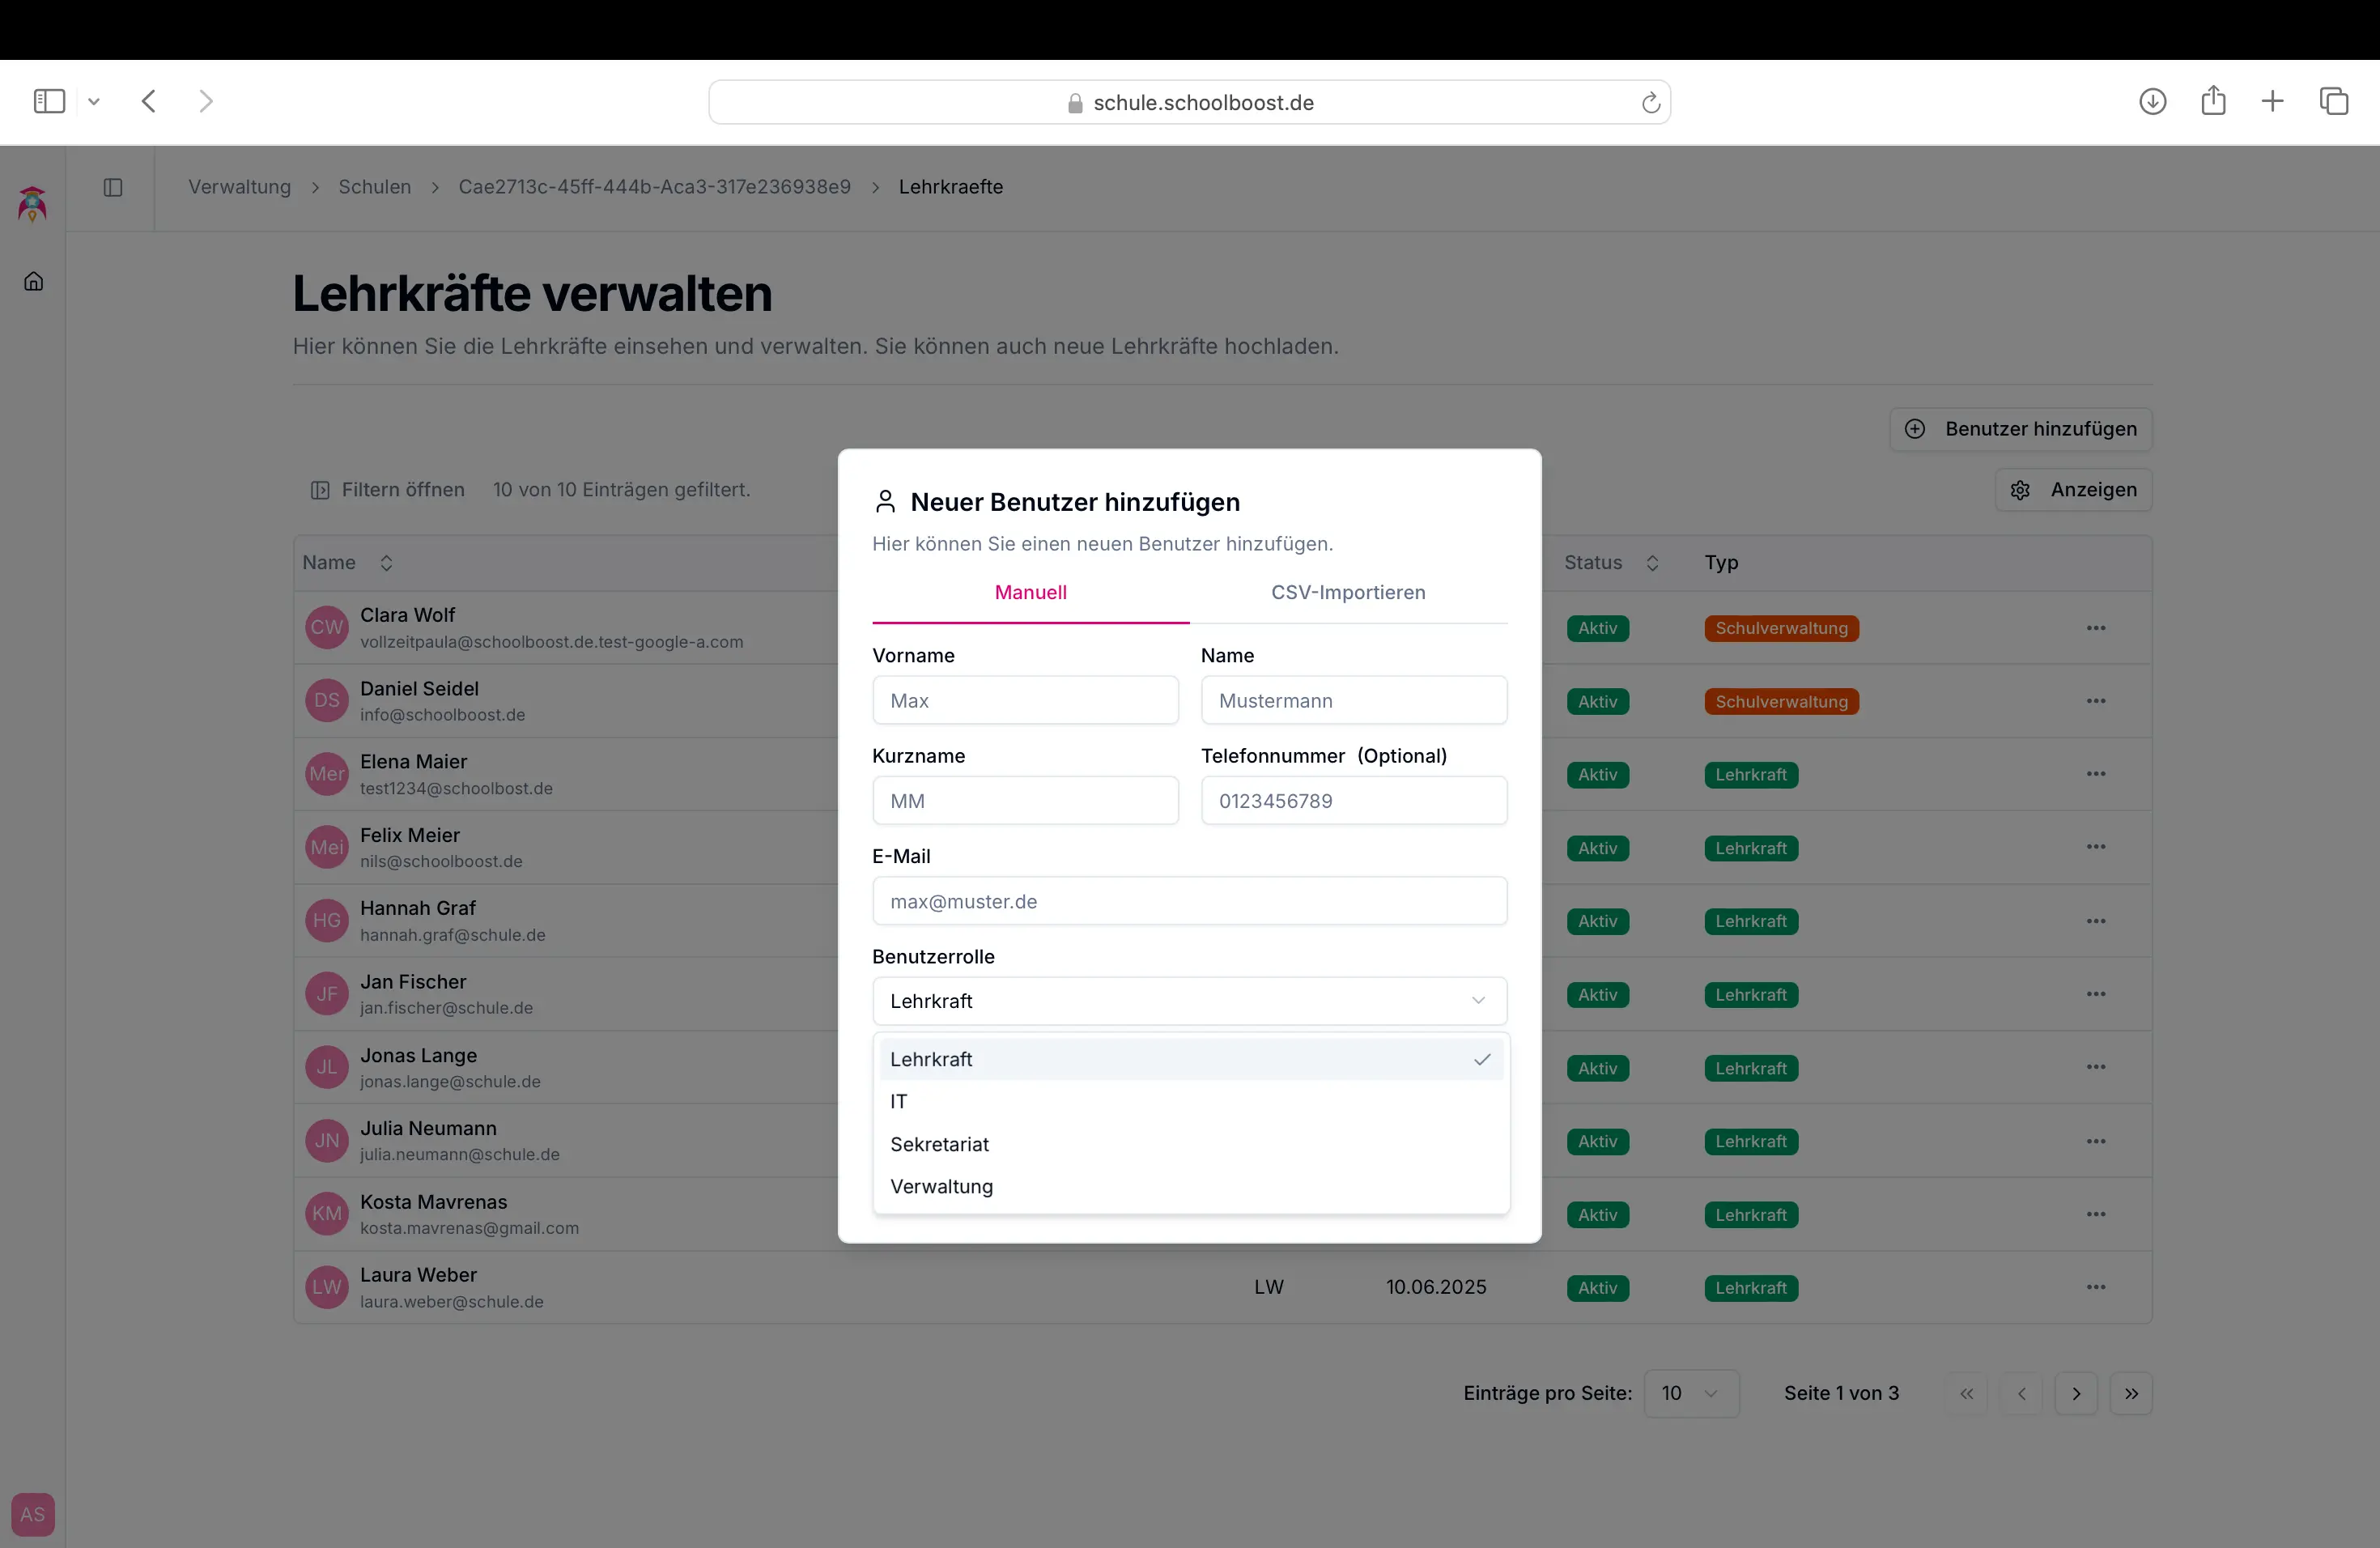Open new tab with plus icon

pyautogui.click(x=2272, y=101)
